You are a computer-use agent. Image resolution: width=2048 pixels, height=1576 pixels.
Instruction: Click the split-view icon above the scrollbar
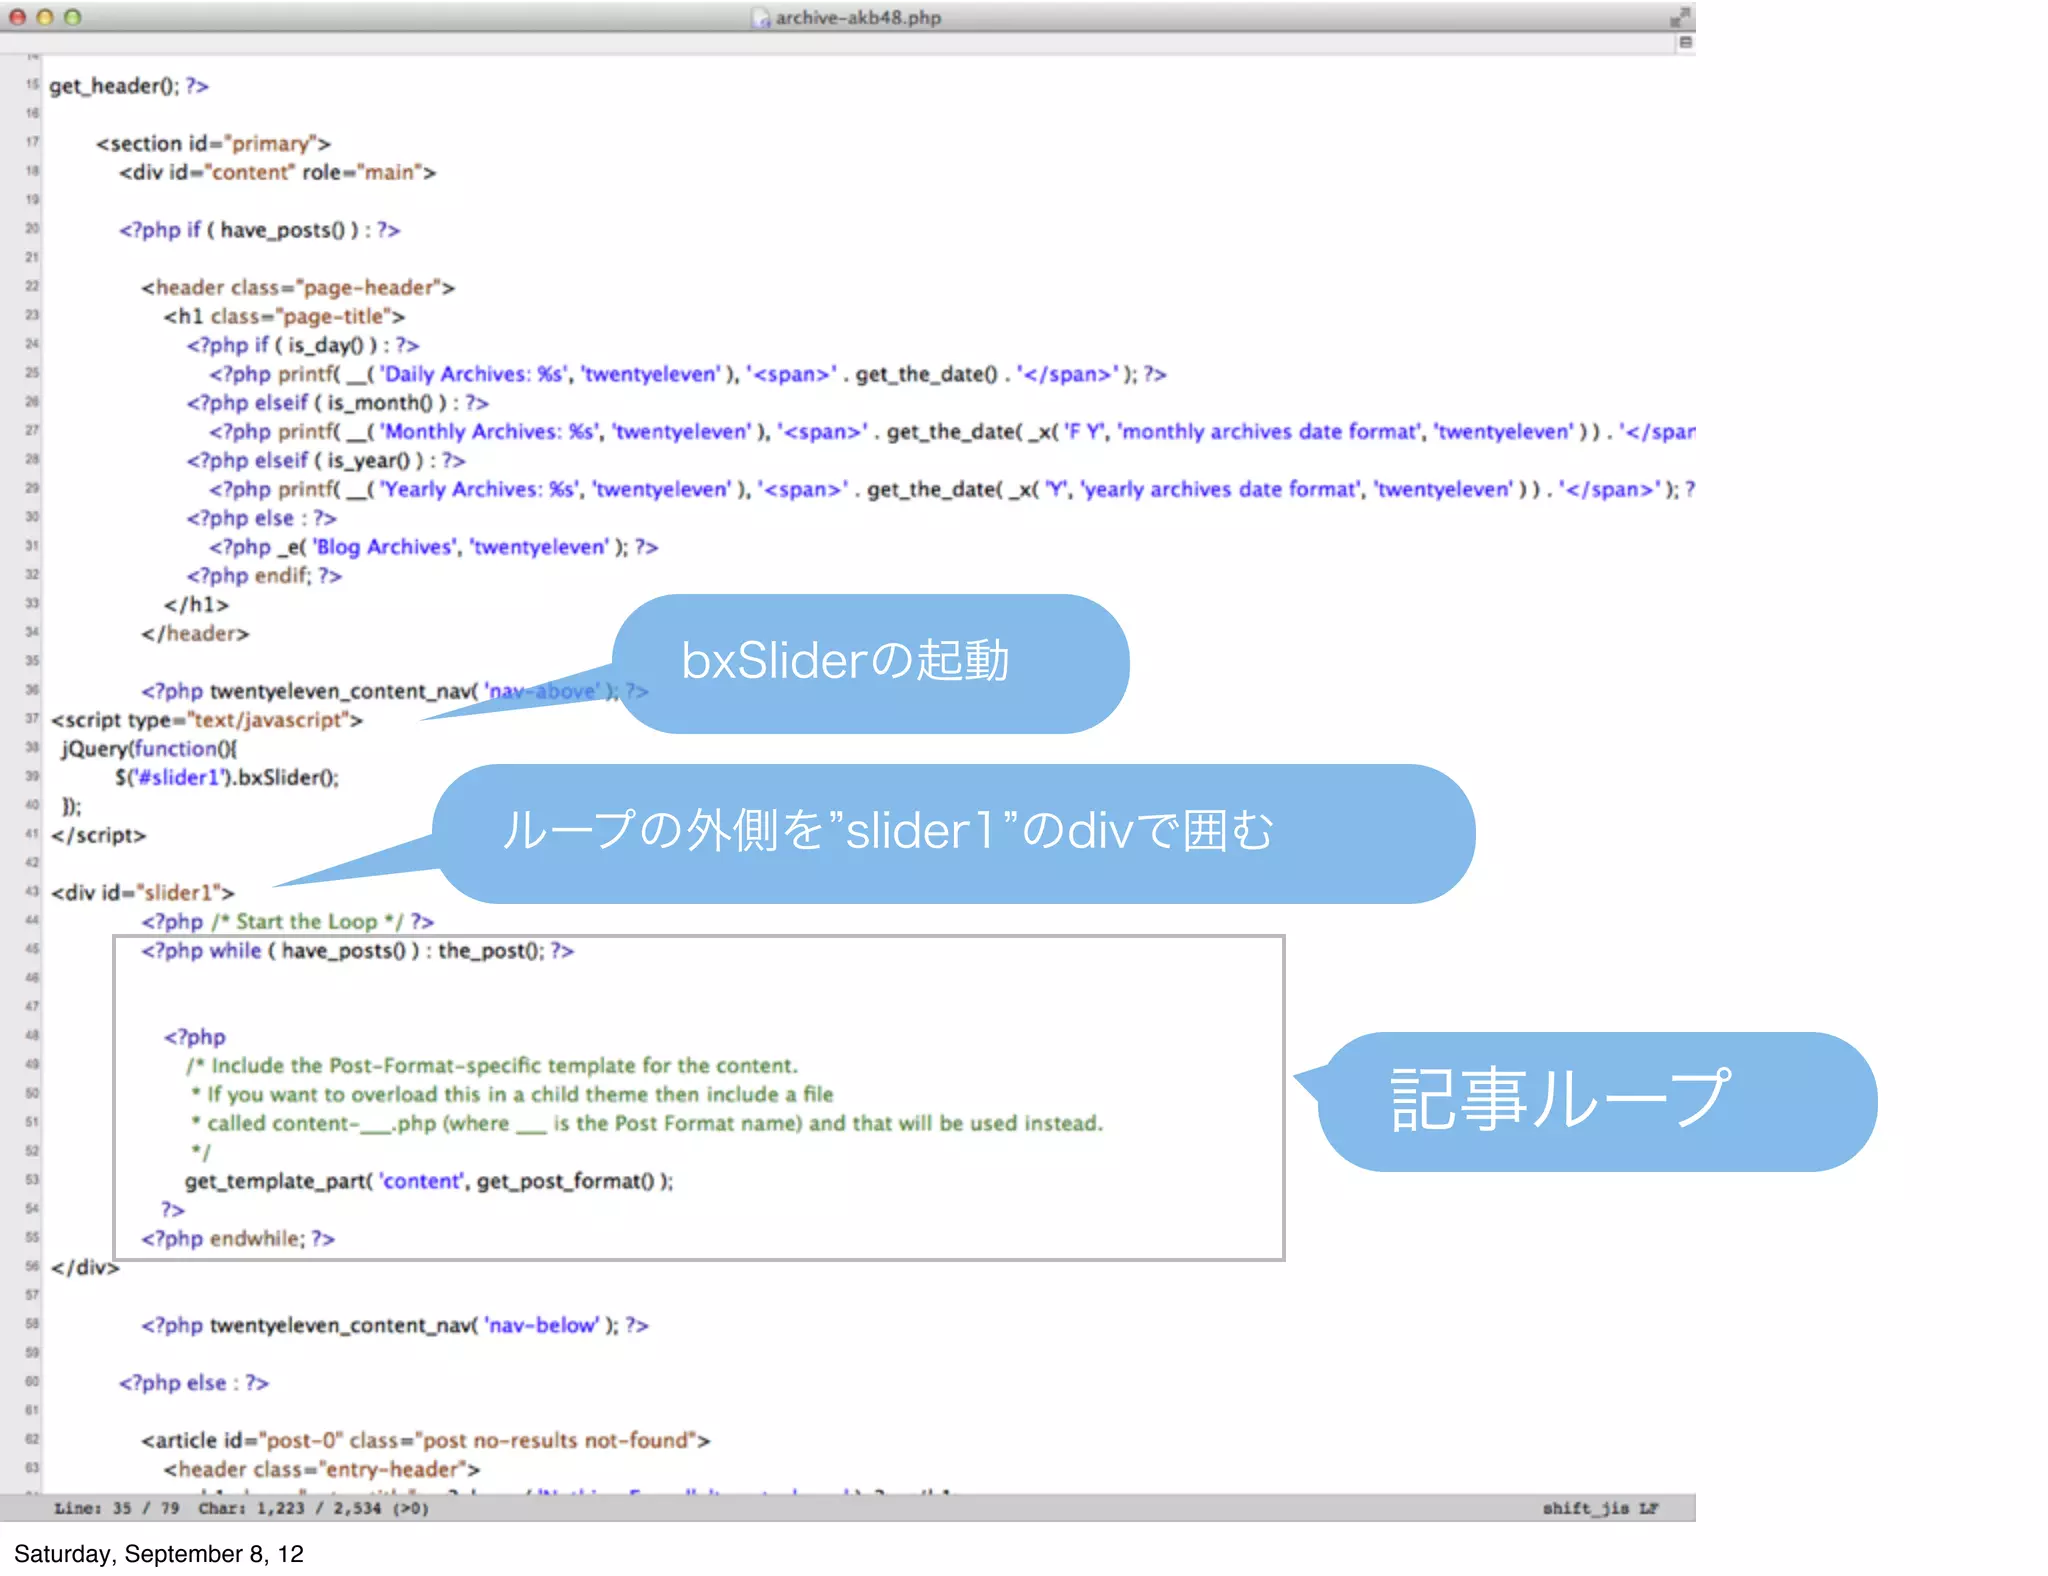click(x=1685, y=42)
